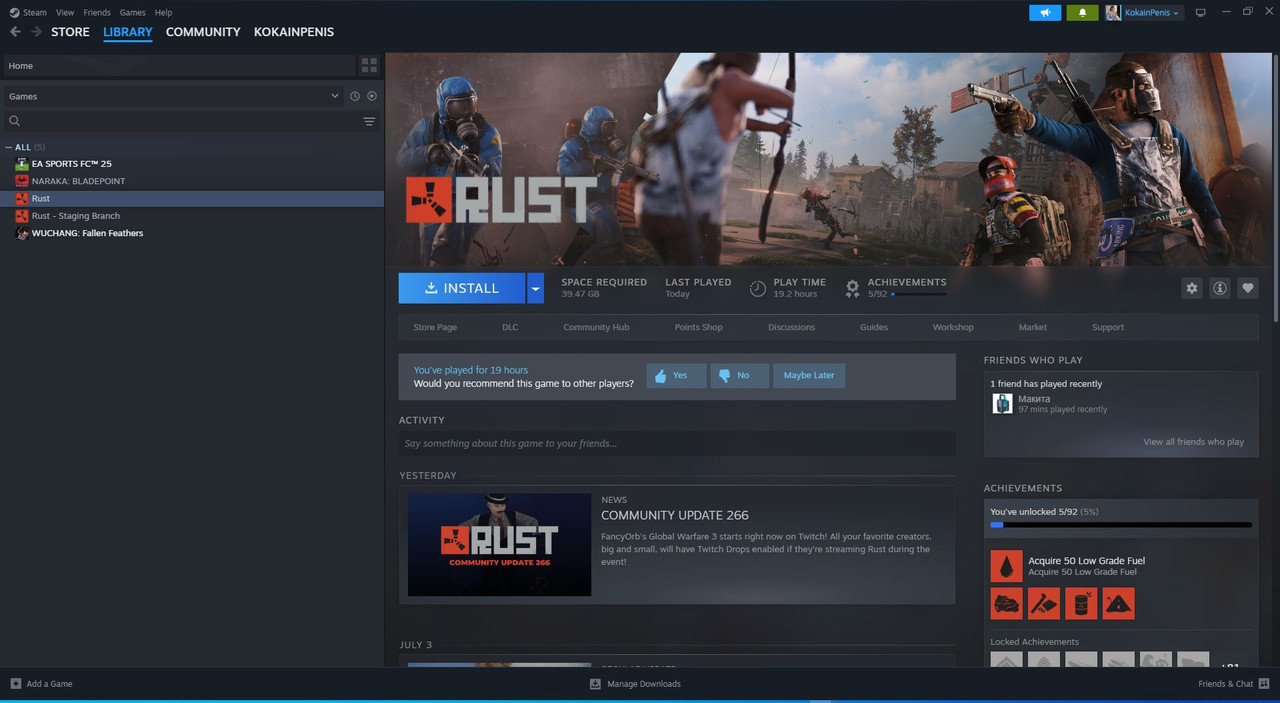Screen dimensions: 1280x703
Task: Open the announcements megaphone button
Action: tap(1045, 13)
